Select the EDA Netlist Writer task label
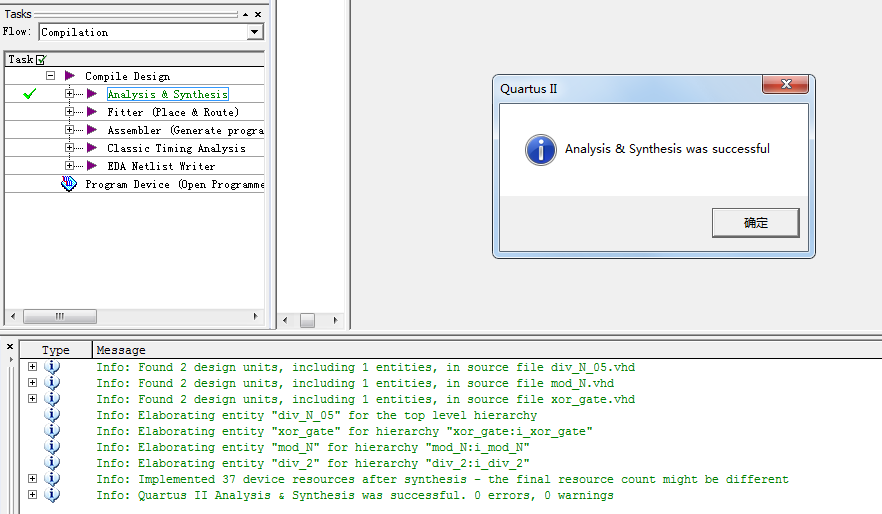 tap(161, 166)
